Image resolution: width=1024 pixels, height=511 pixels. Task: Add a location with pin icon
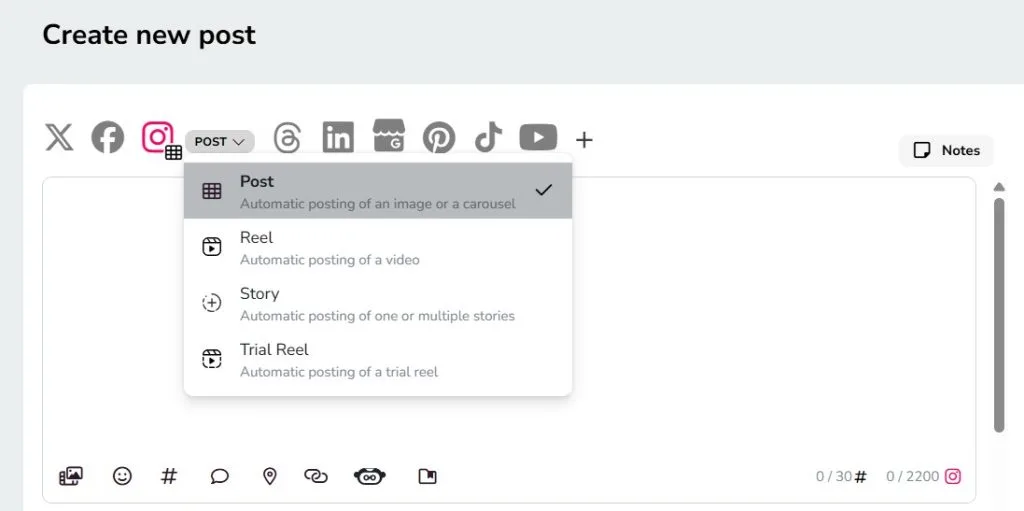coord(270,476)
